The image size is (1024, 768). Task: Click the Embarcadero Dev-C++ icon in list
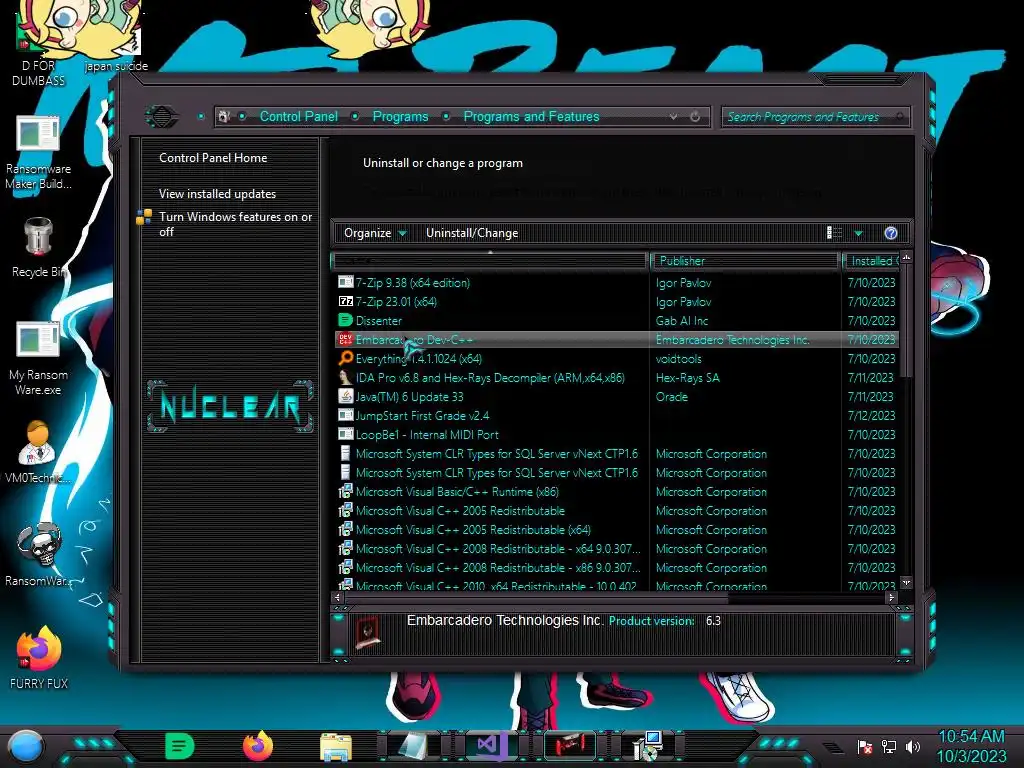click(345, 340)
